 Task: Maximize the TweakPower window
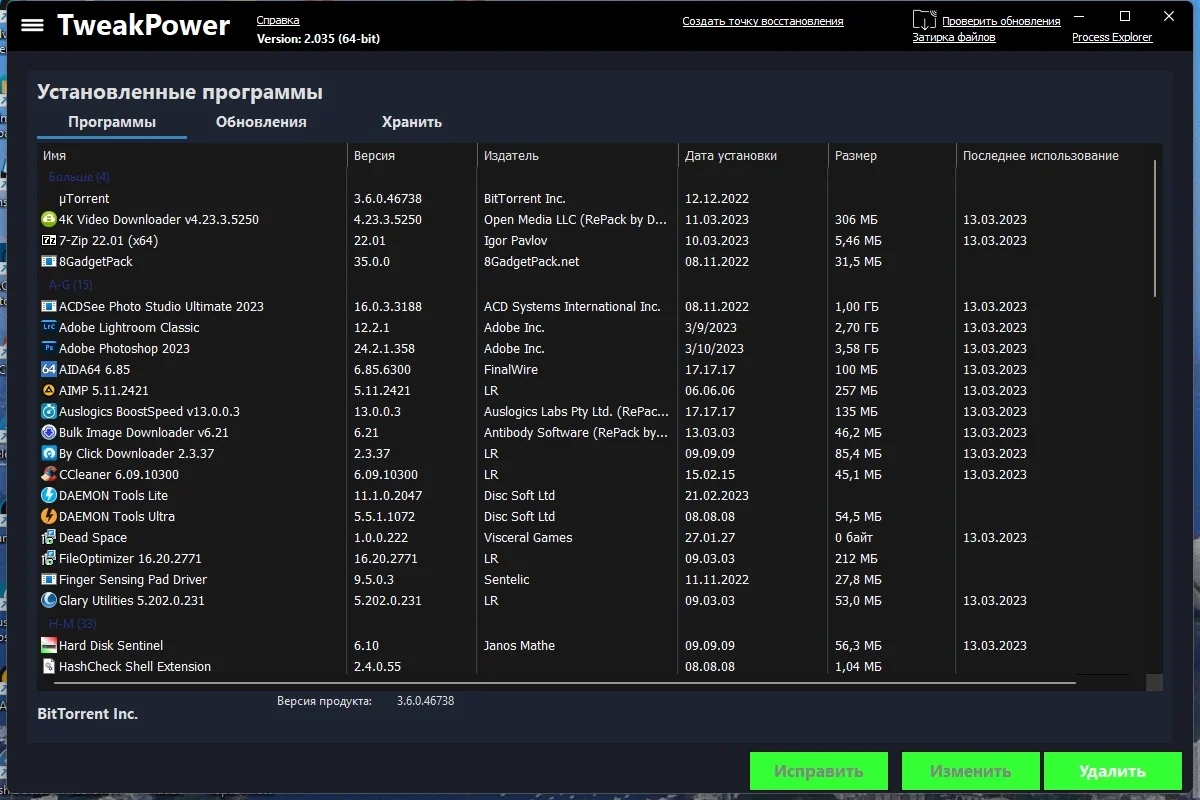tap(1125, 16)
